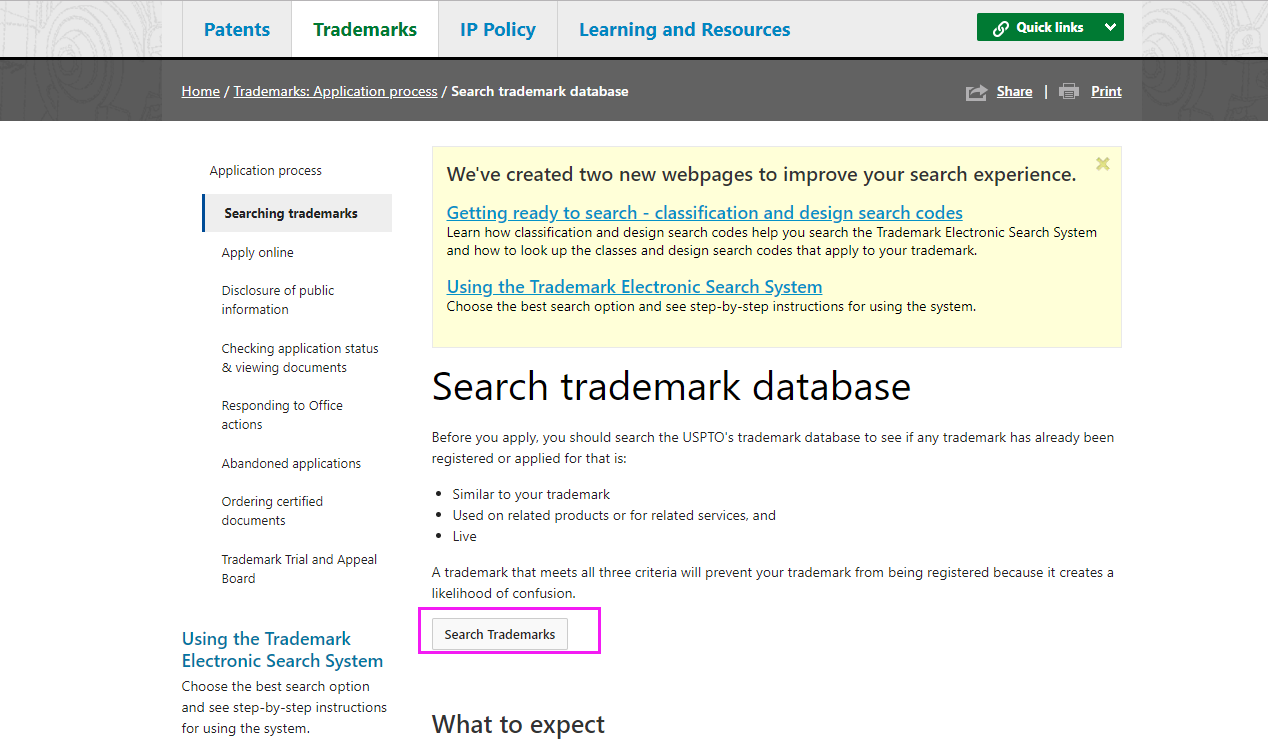Open Learning and Resources tab

(684, 30)
